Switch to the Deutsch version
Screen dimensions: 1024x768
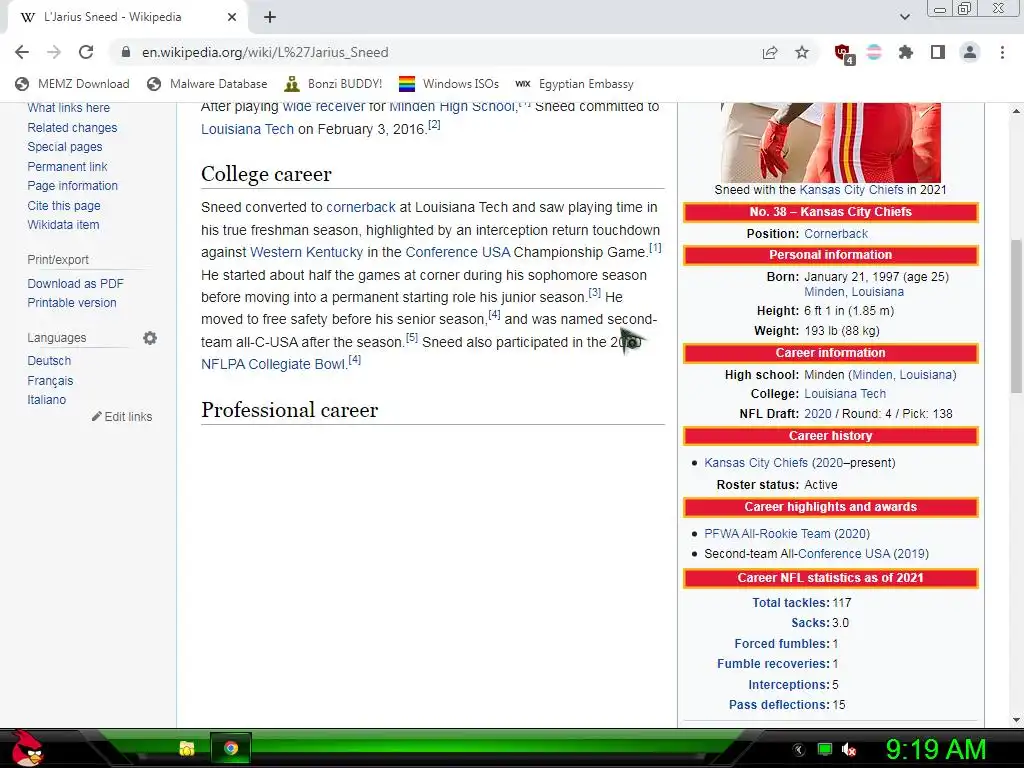pos(49,360)
